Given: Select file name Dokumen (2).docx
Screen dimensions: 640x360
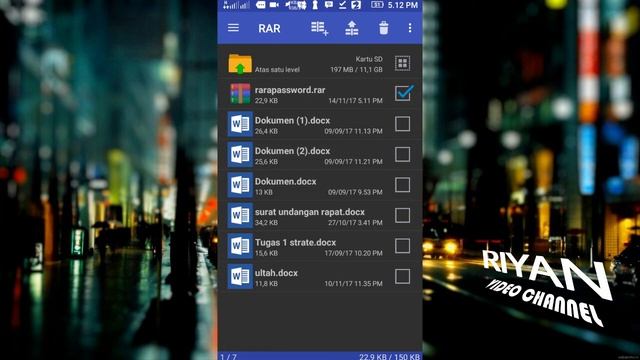Looking at the screenshot, I should point(292,151).
